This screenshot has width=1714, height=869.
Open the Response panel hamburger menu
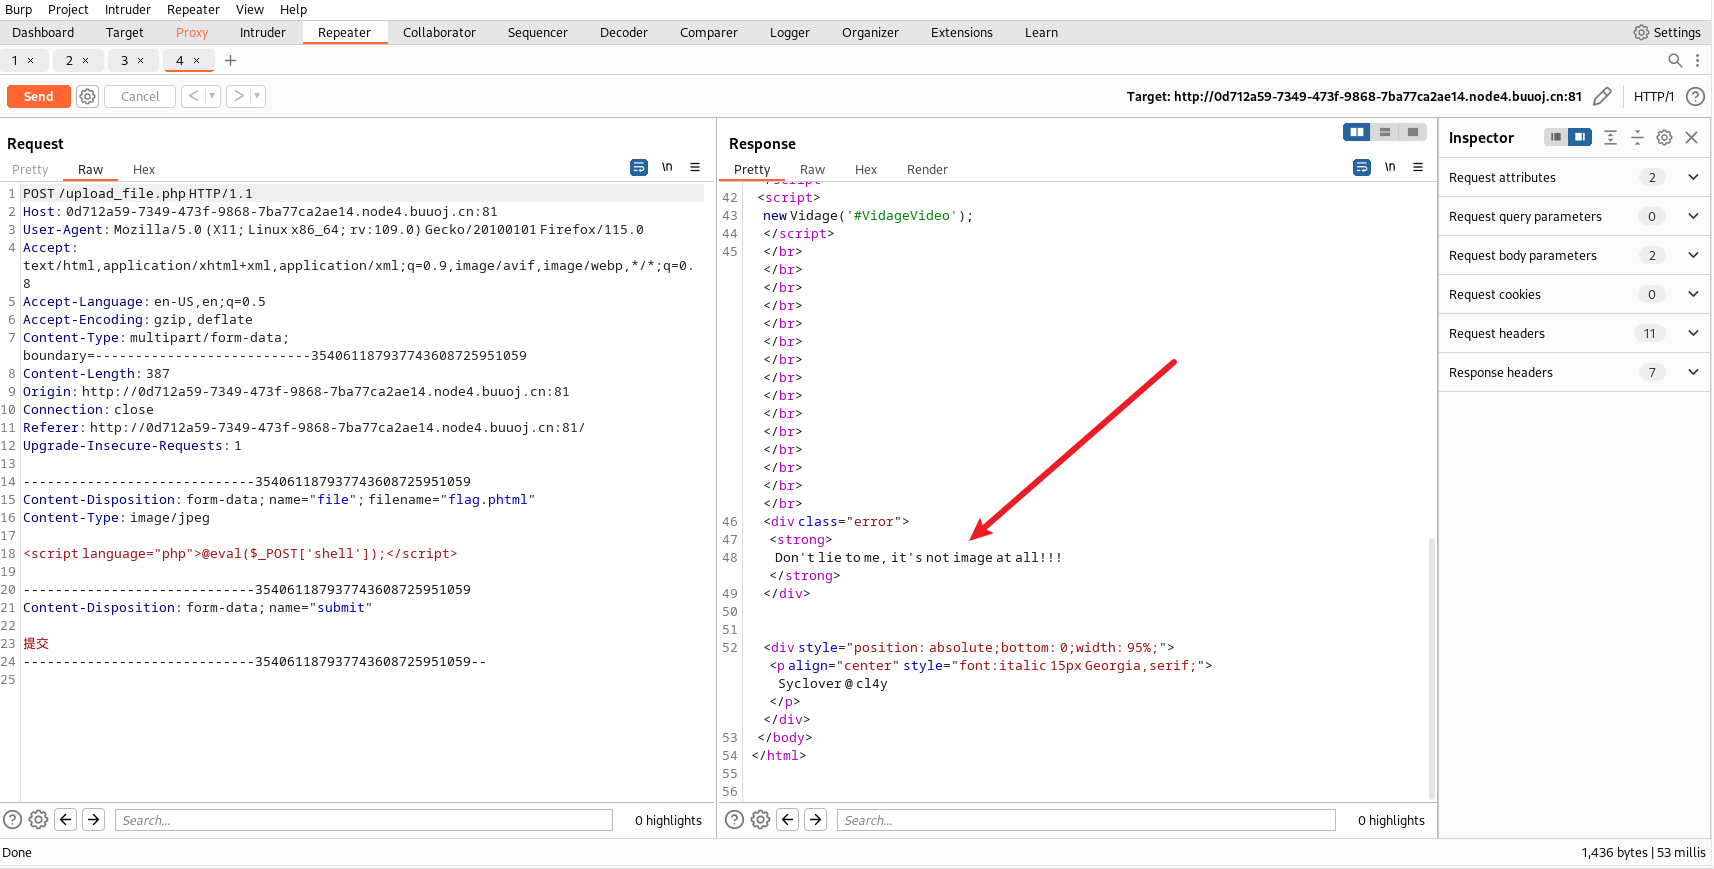click(1418, 167)
